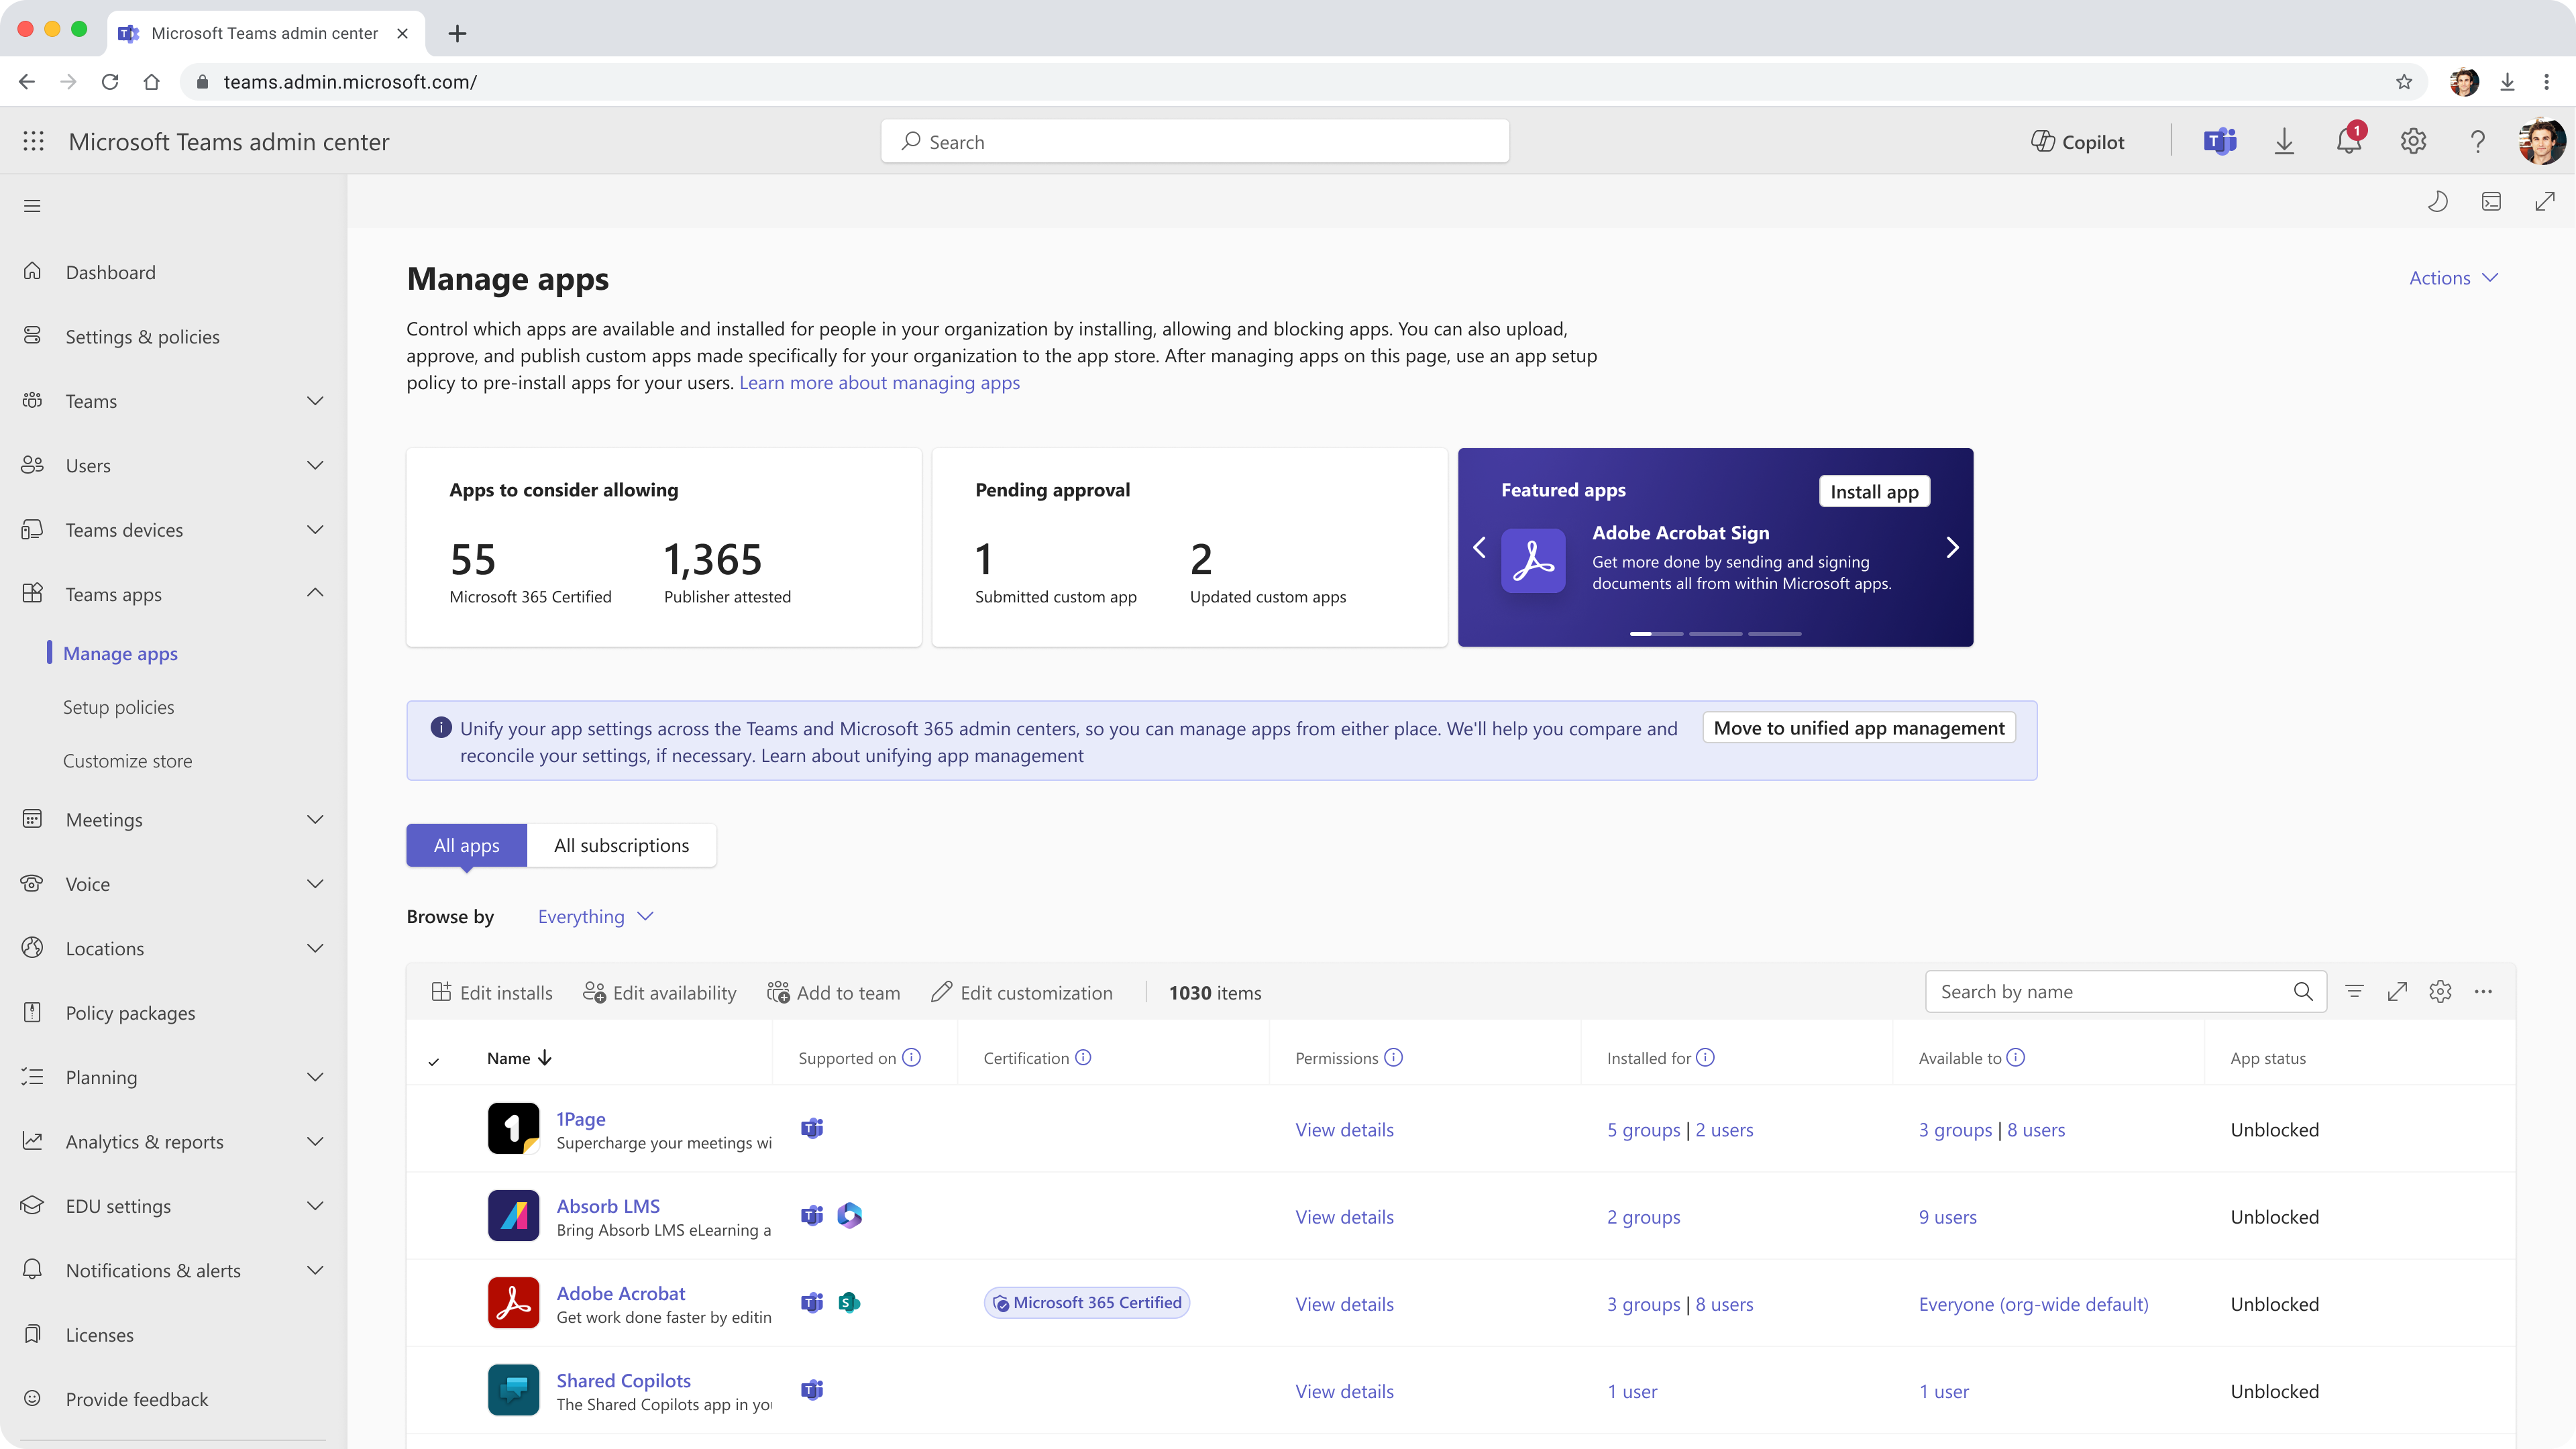Open the Copilot assistant from the top bar

[x=2078, y=141]
